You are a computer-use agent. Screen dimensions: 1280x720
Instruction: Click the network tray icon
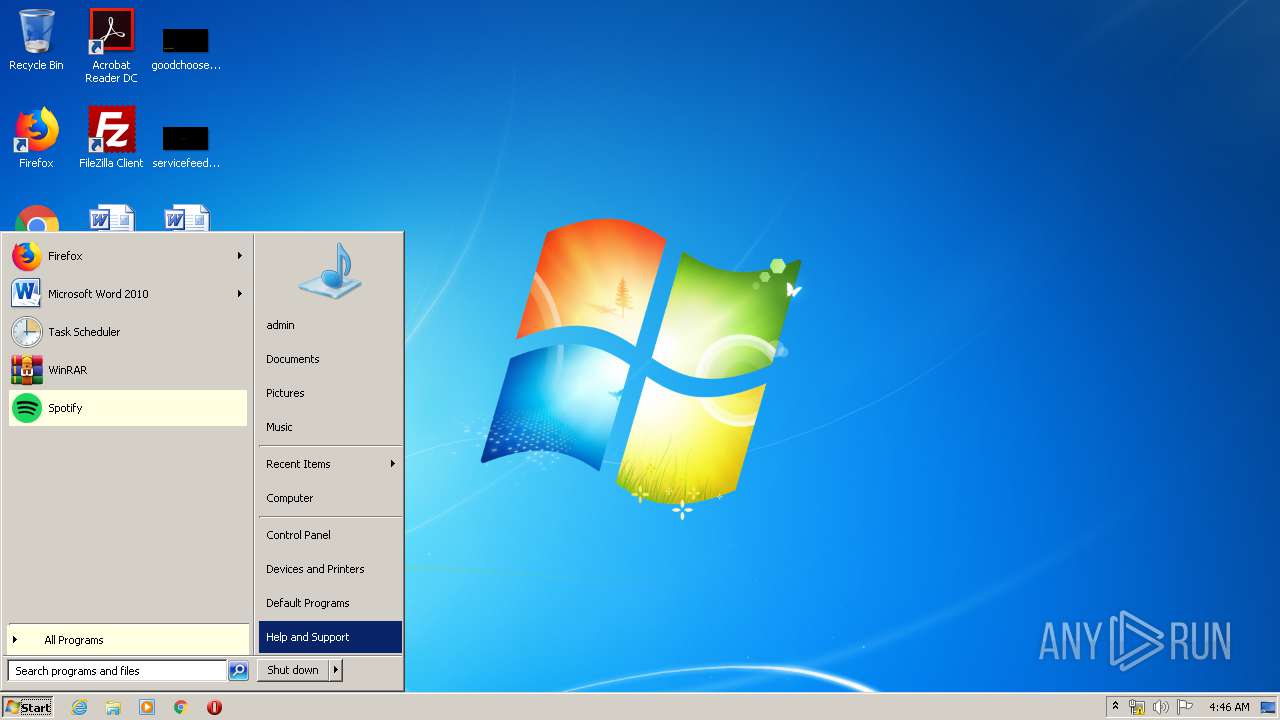(1137, 707)
